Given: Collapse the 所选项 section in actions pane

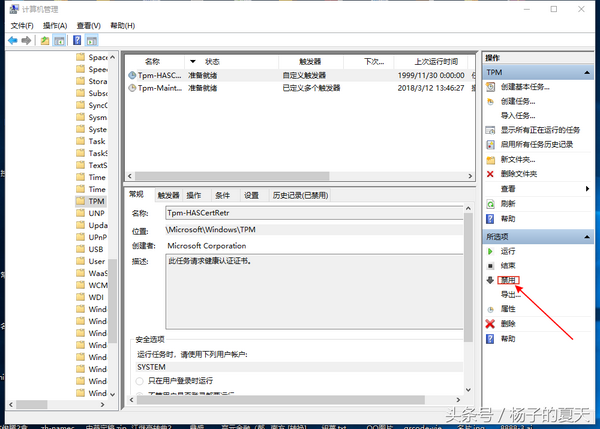Looking at the screenshot, I should point(587,236).
